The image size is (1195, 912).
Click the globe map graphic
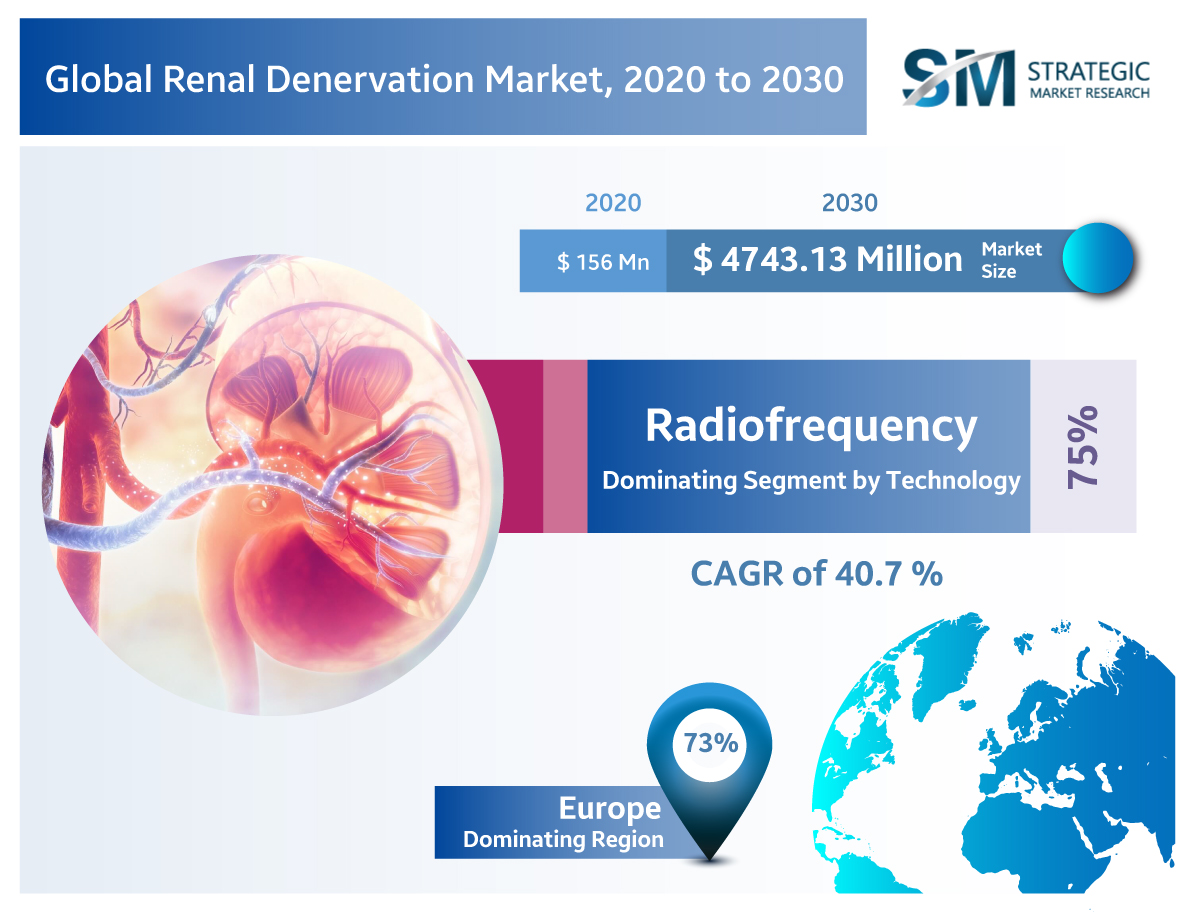click(993, 753)
